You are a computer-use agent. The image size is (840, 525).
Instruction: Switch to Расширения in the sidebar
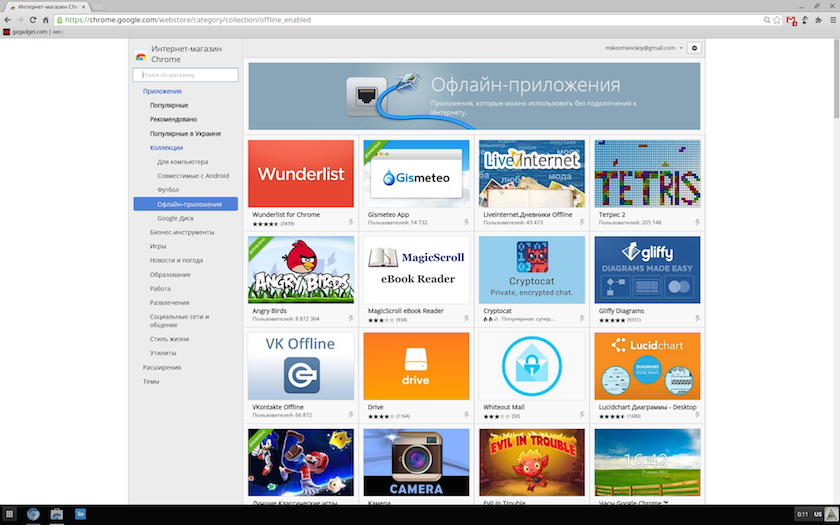(161, 367)
